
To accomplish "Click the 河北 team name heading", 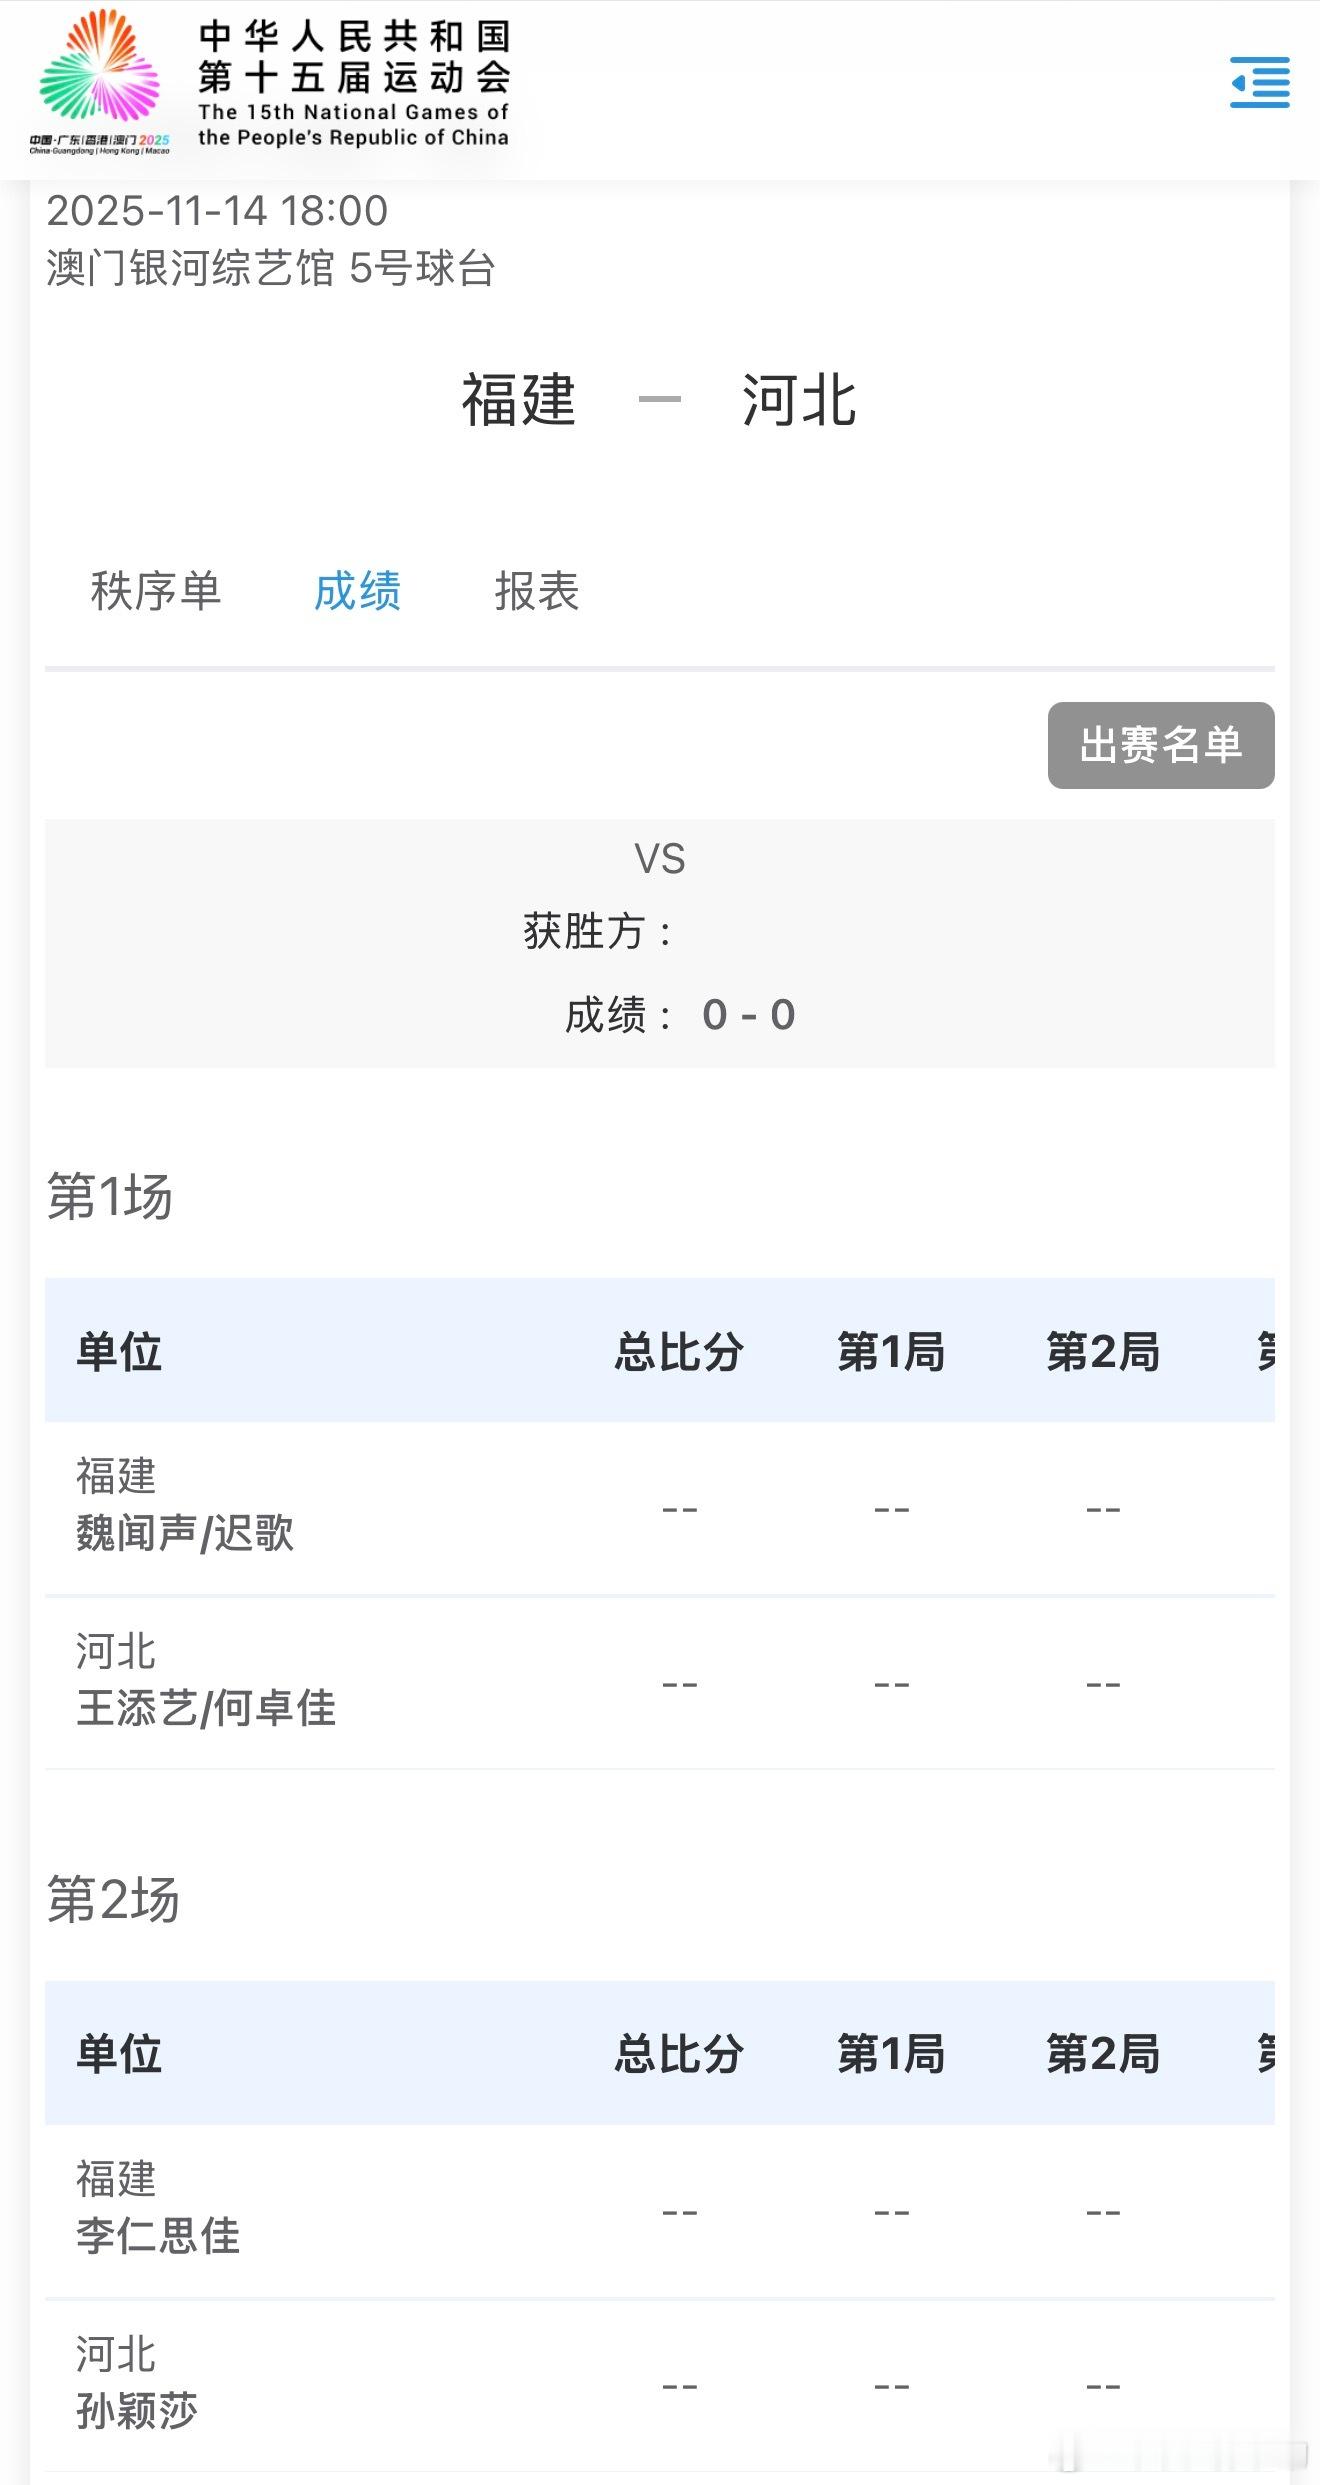I will click(x=799, y=400).
